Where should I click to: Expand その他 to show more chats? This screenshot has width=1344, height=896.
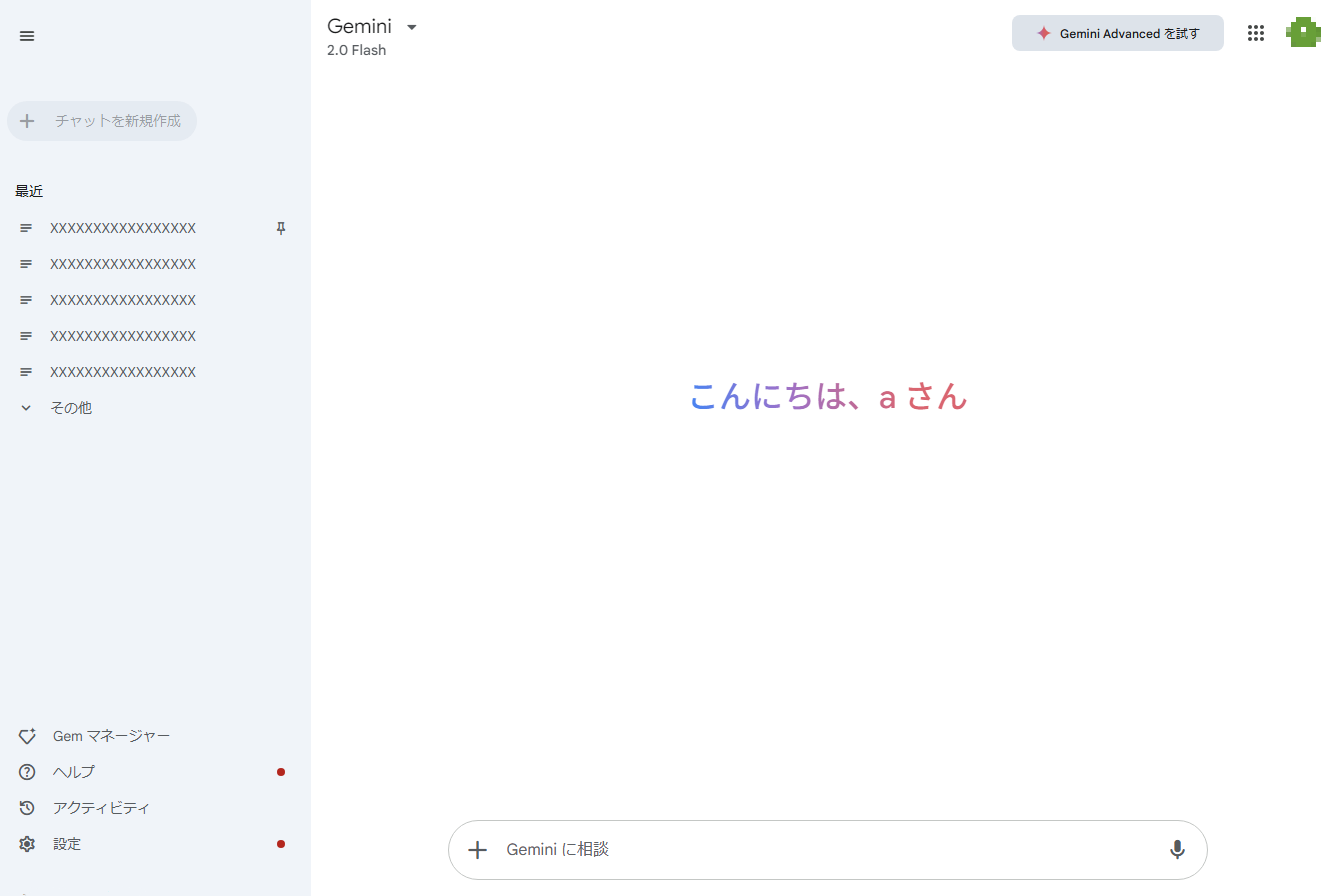coord(70,408)
